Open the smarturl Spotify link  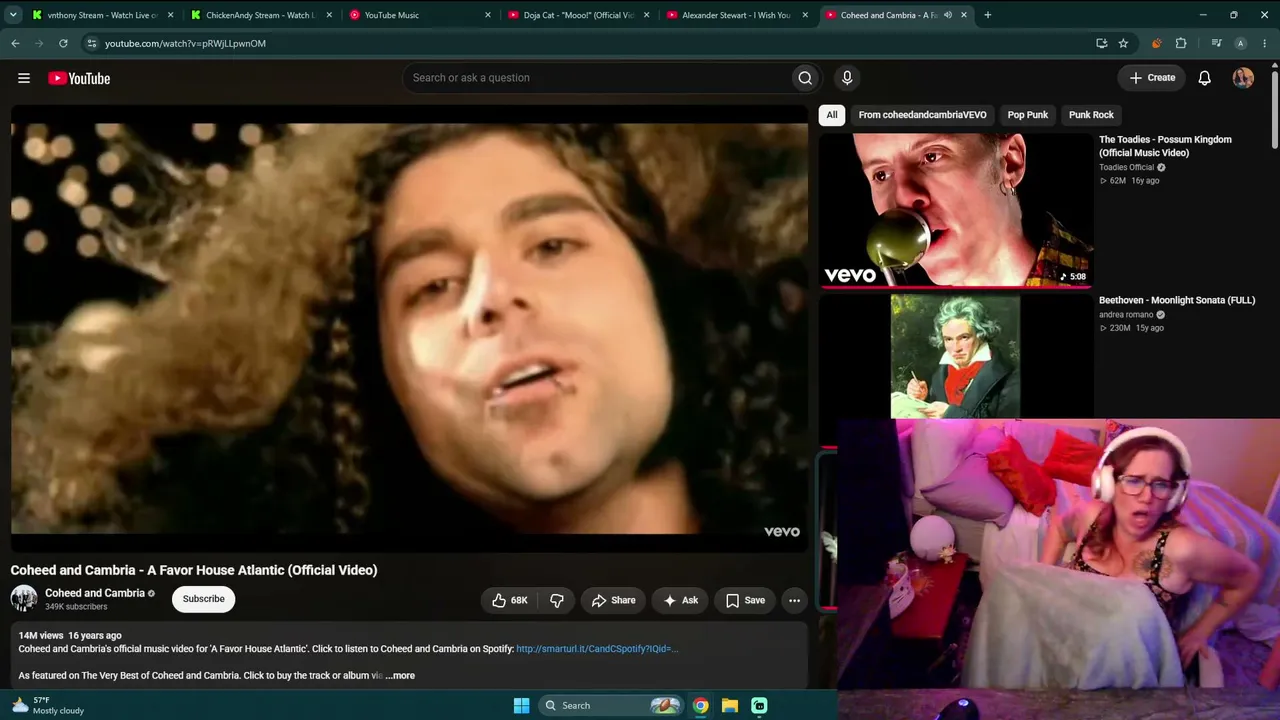[597, 649]
